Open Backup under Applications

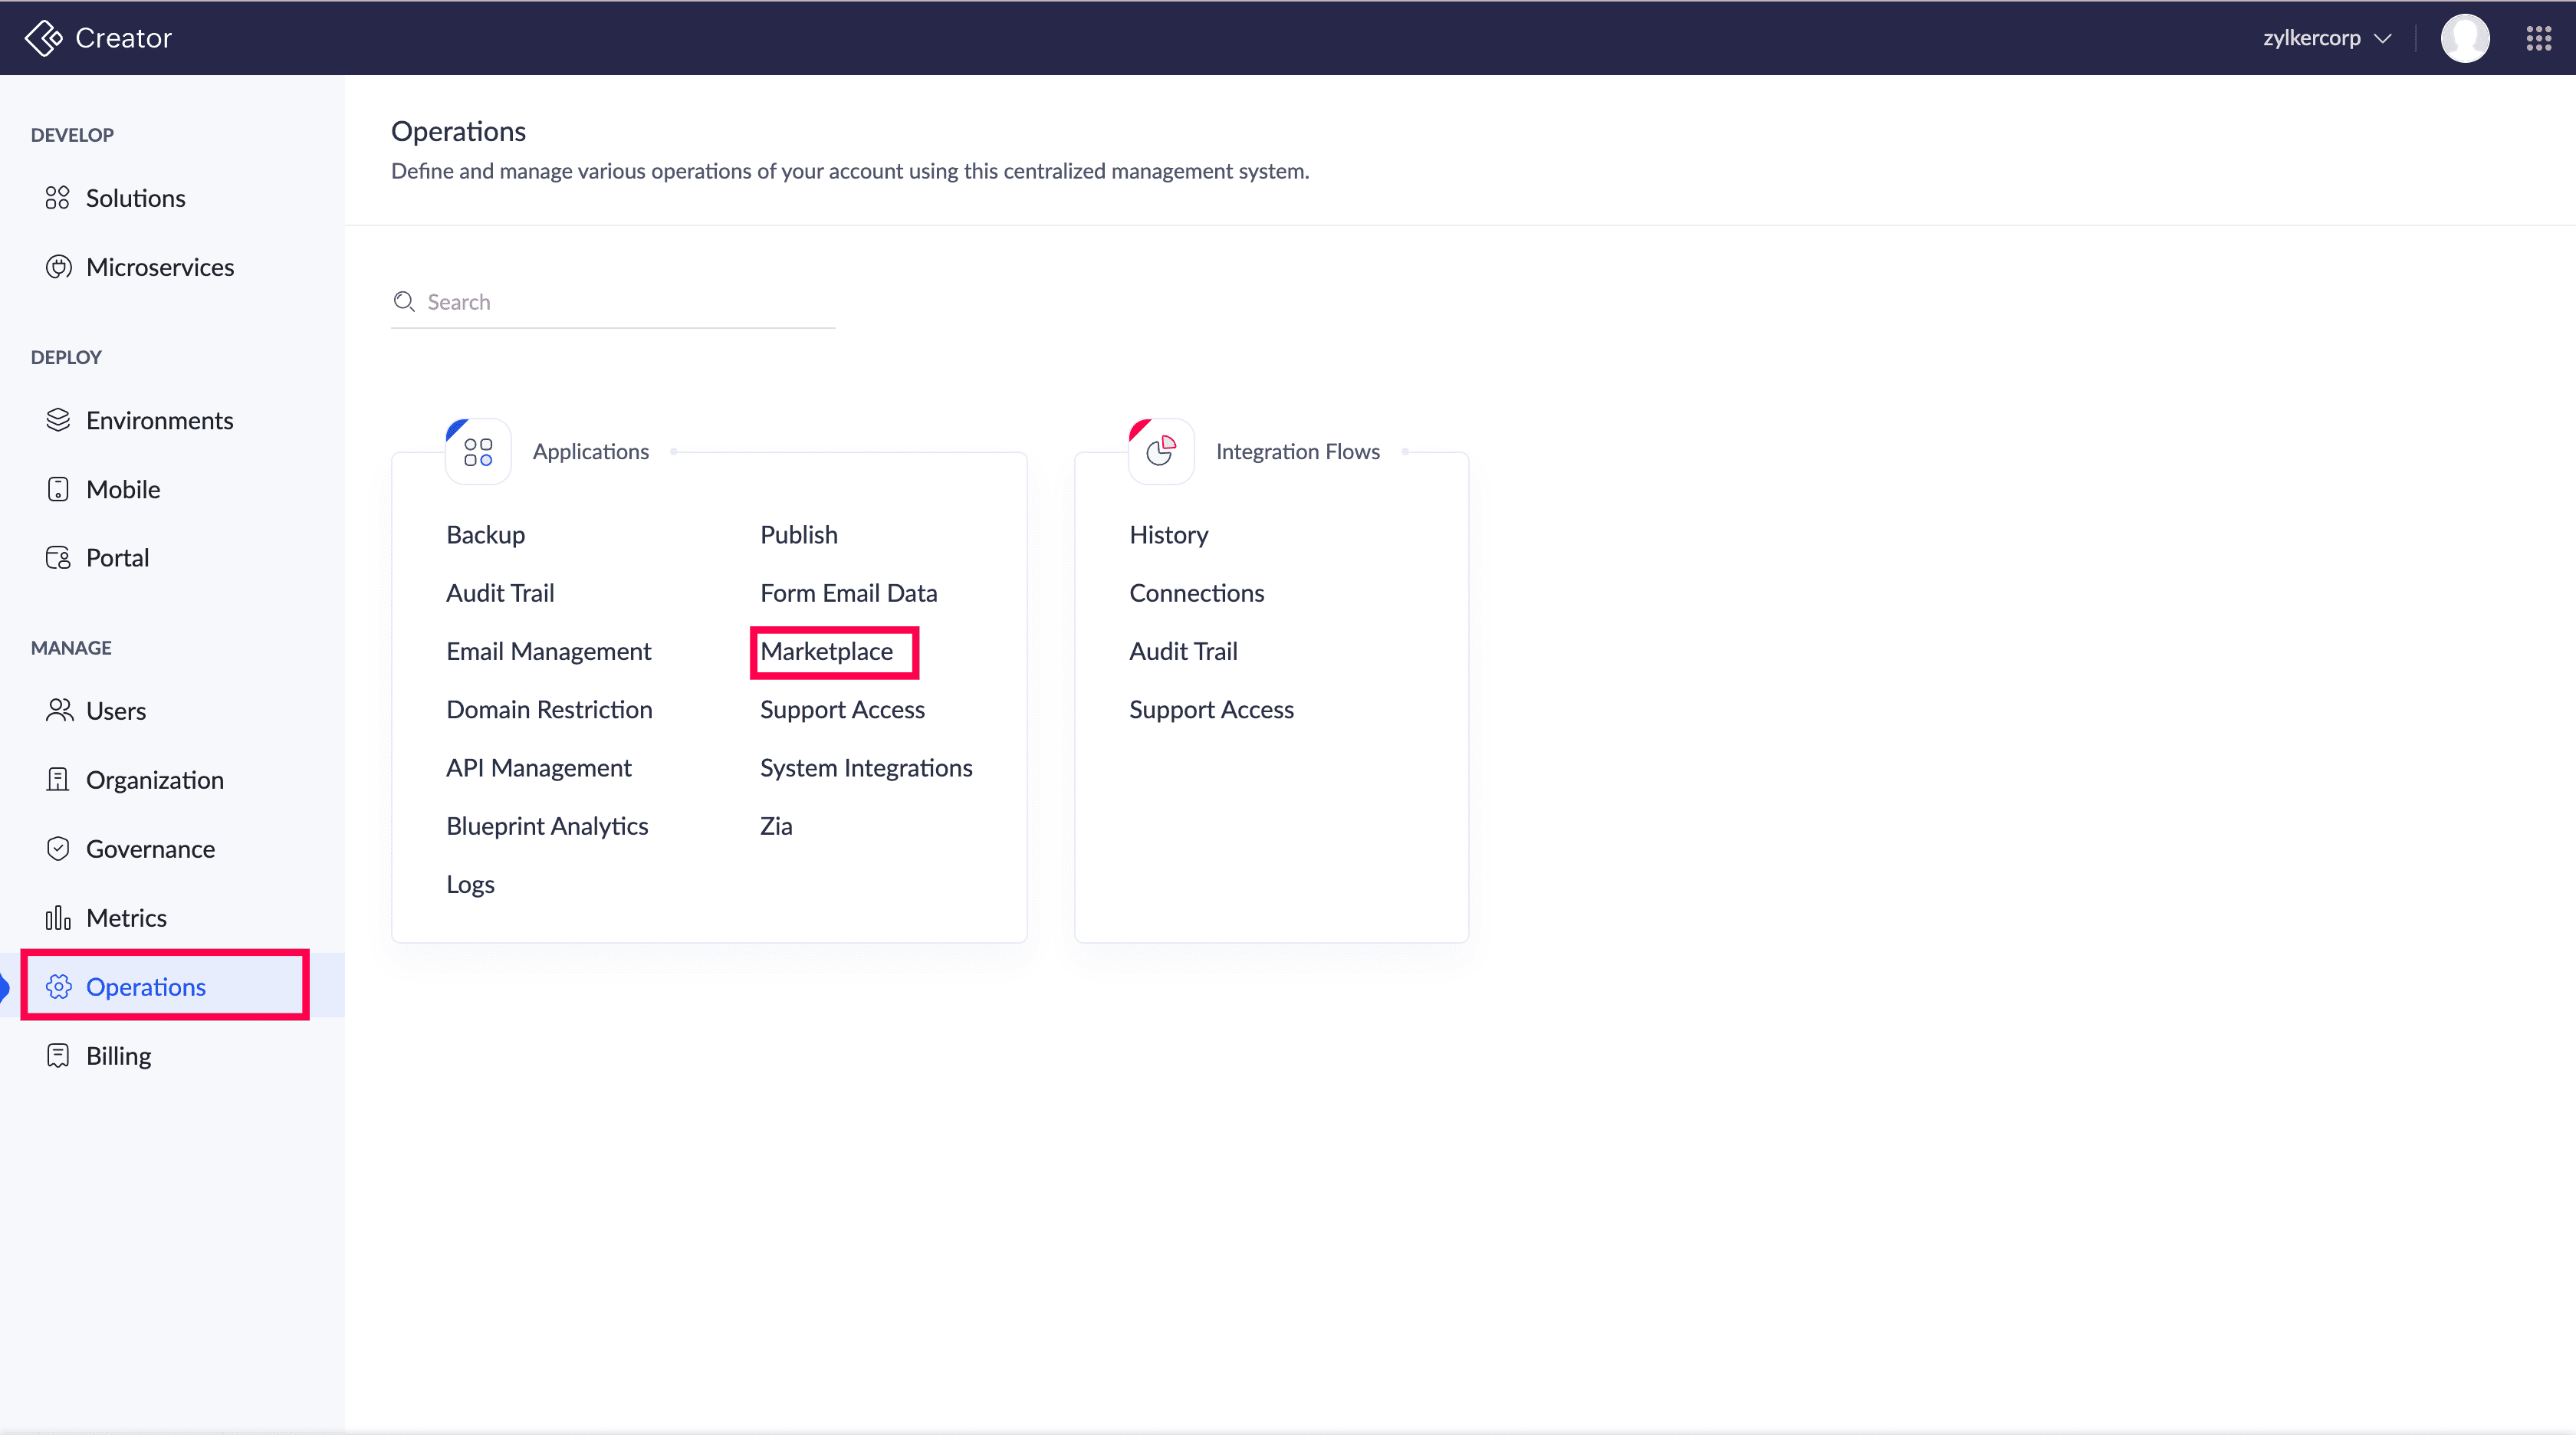pyautogui.click(x=485, y=535)
